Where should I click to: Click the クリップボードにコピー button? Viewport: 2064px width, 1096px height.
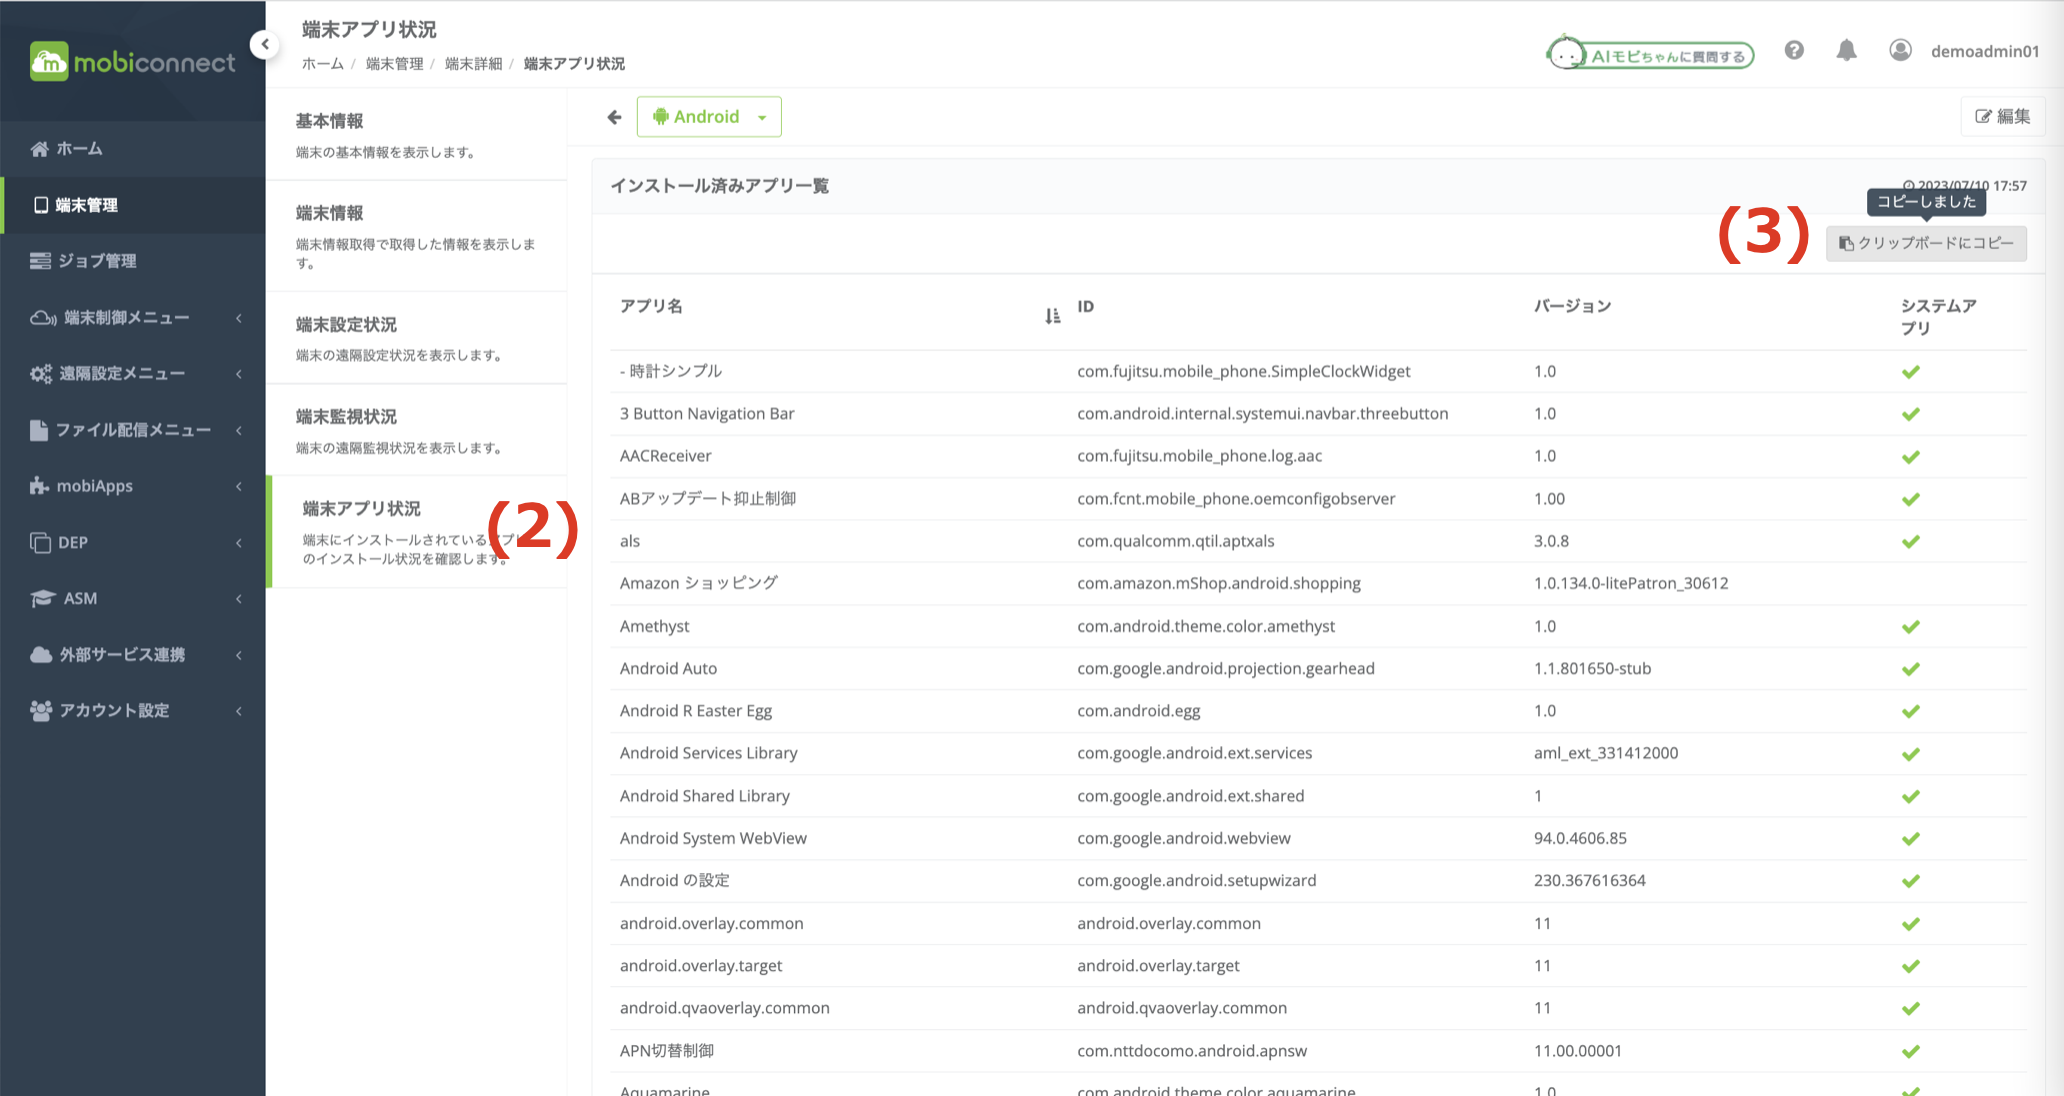click(1926, 243)
